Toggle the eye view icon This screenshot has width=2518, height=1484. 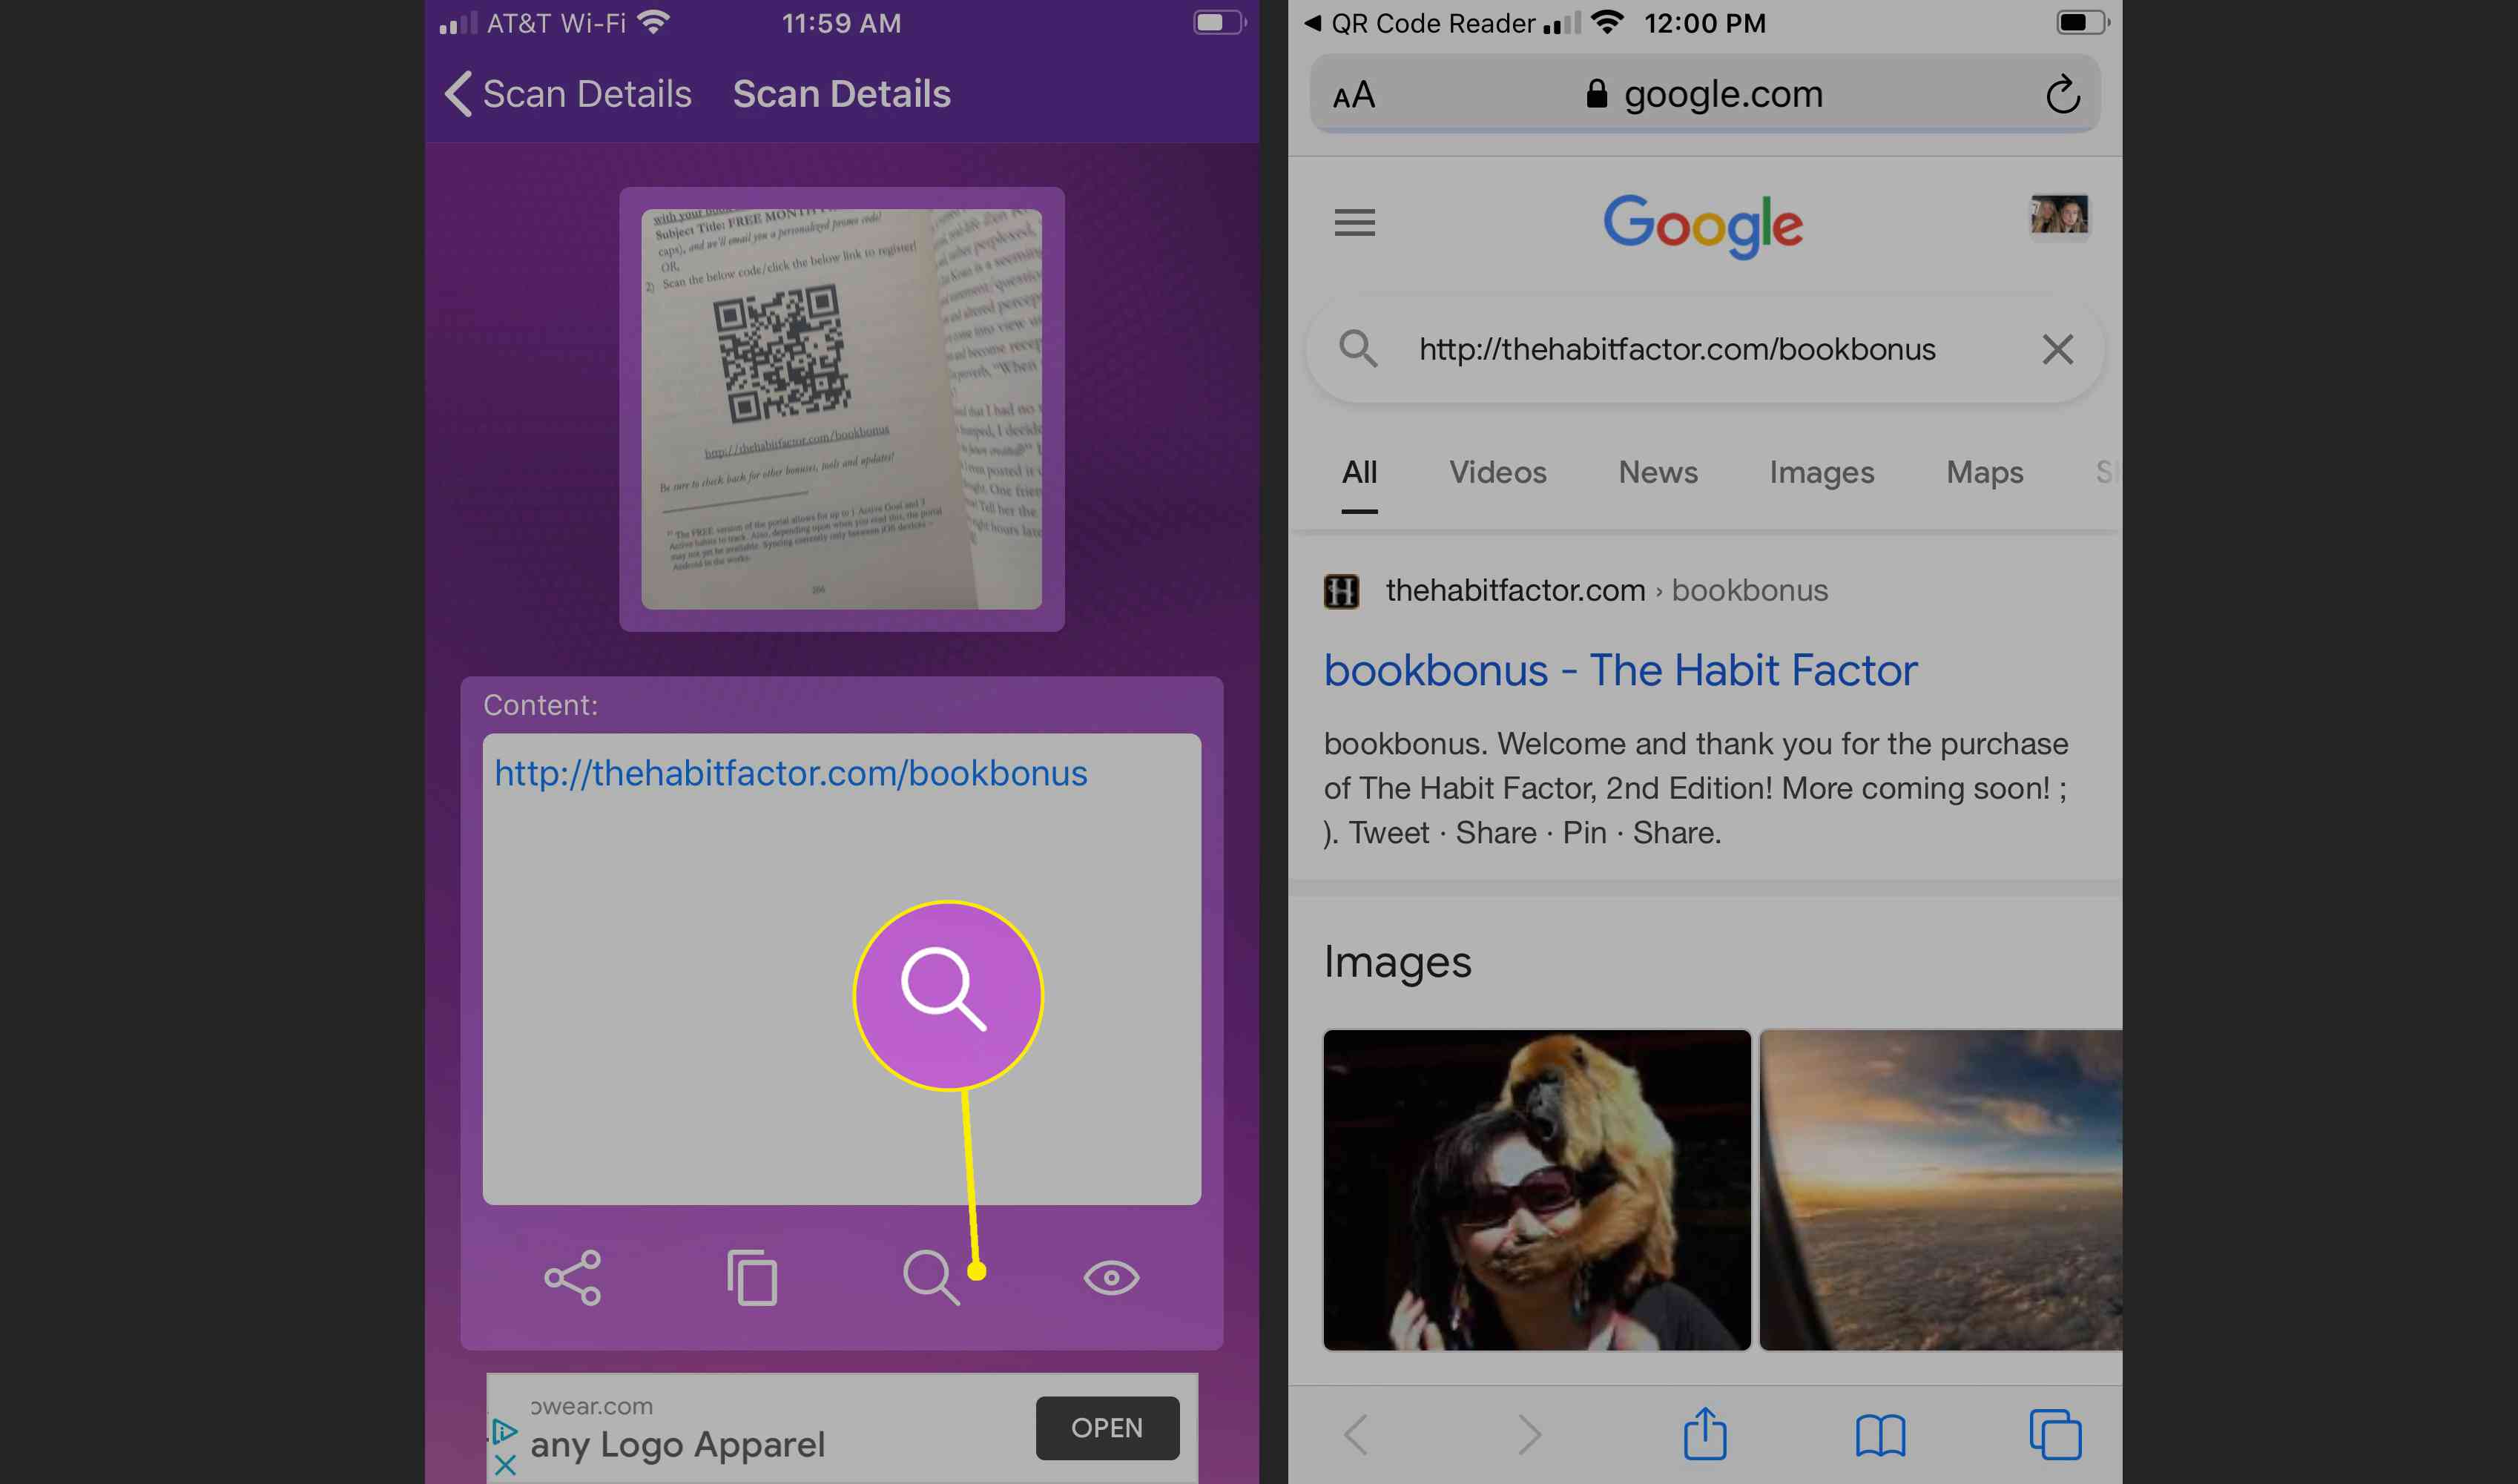pyautogui.click(x=1111, y=1277)
